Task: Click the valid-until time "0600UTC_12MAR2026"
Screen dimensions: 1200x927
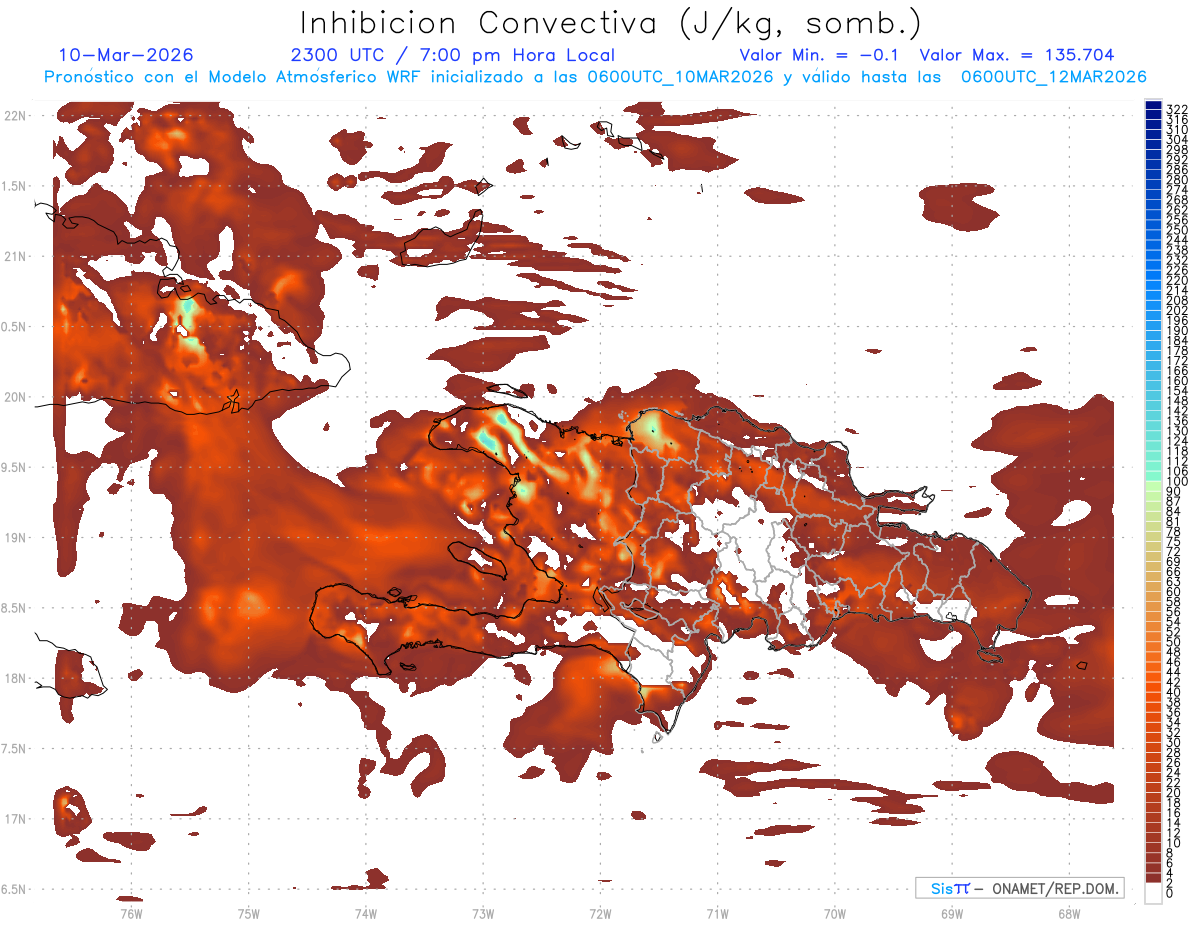Action: pyautogui.click(x=1053, y=77)
